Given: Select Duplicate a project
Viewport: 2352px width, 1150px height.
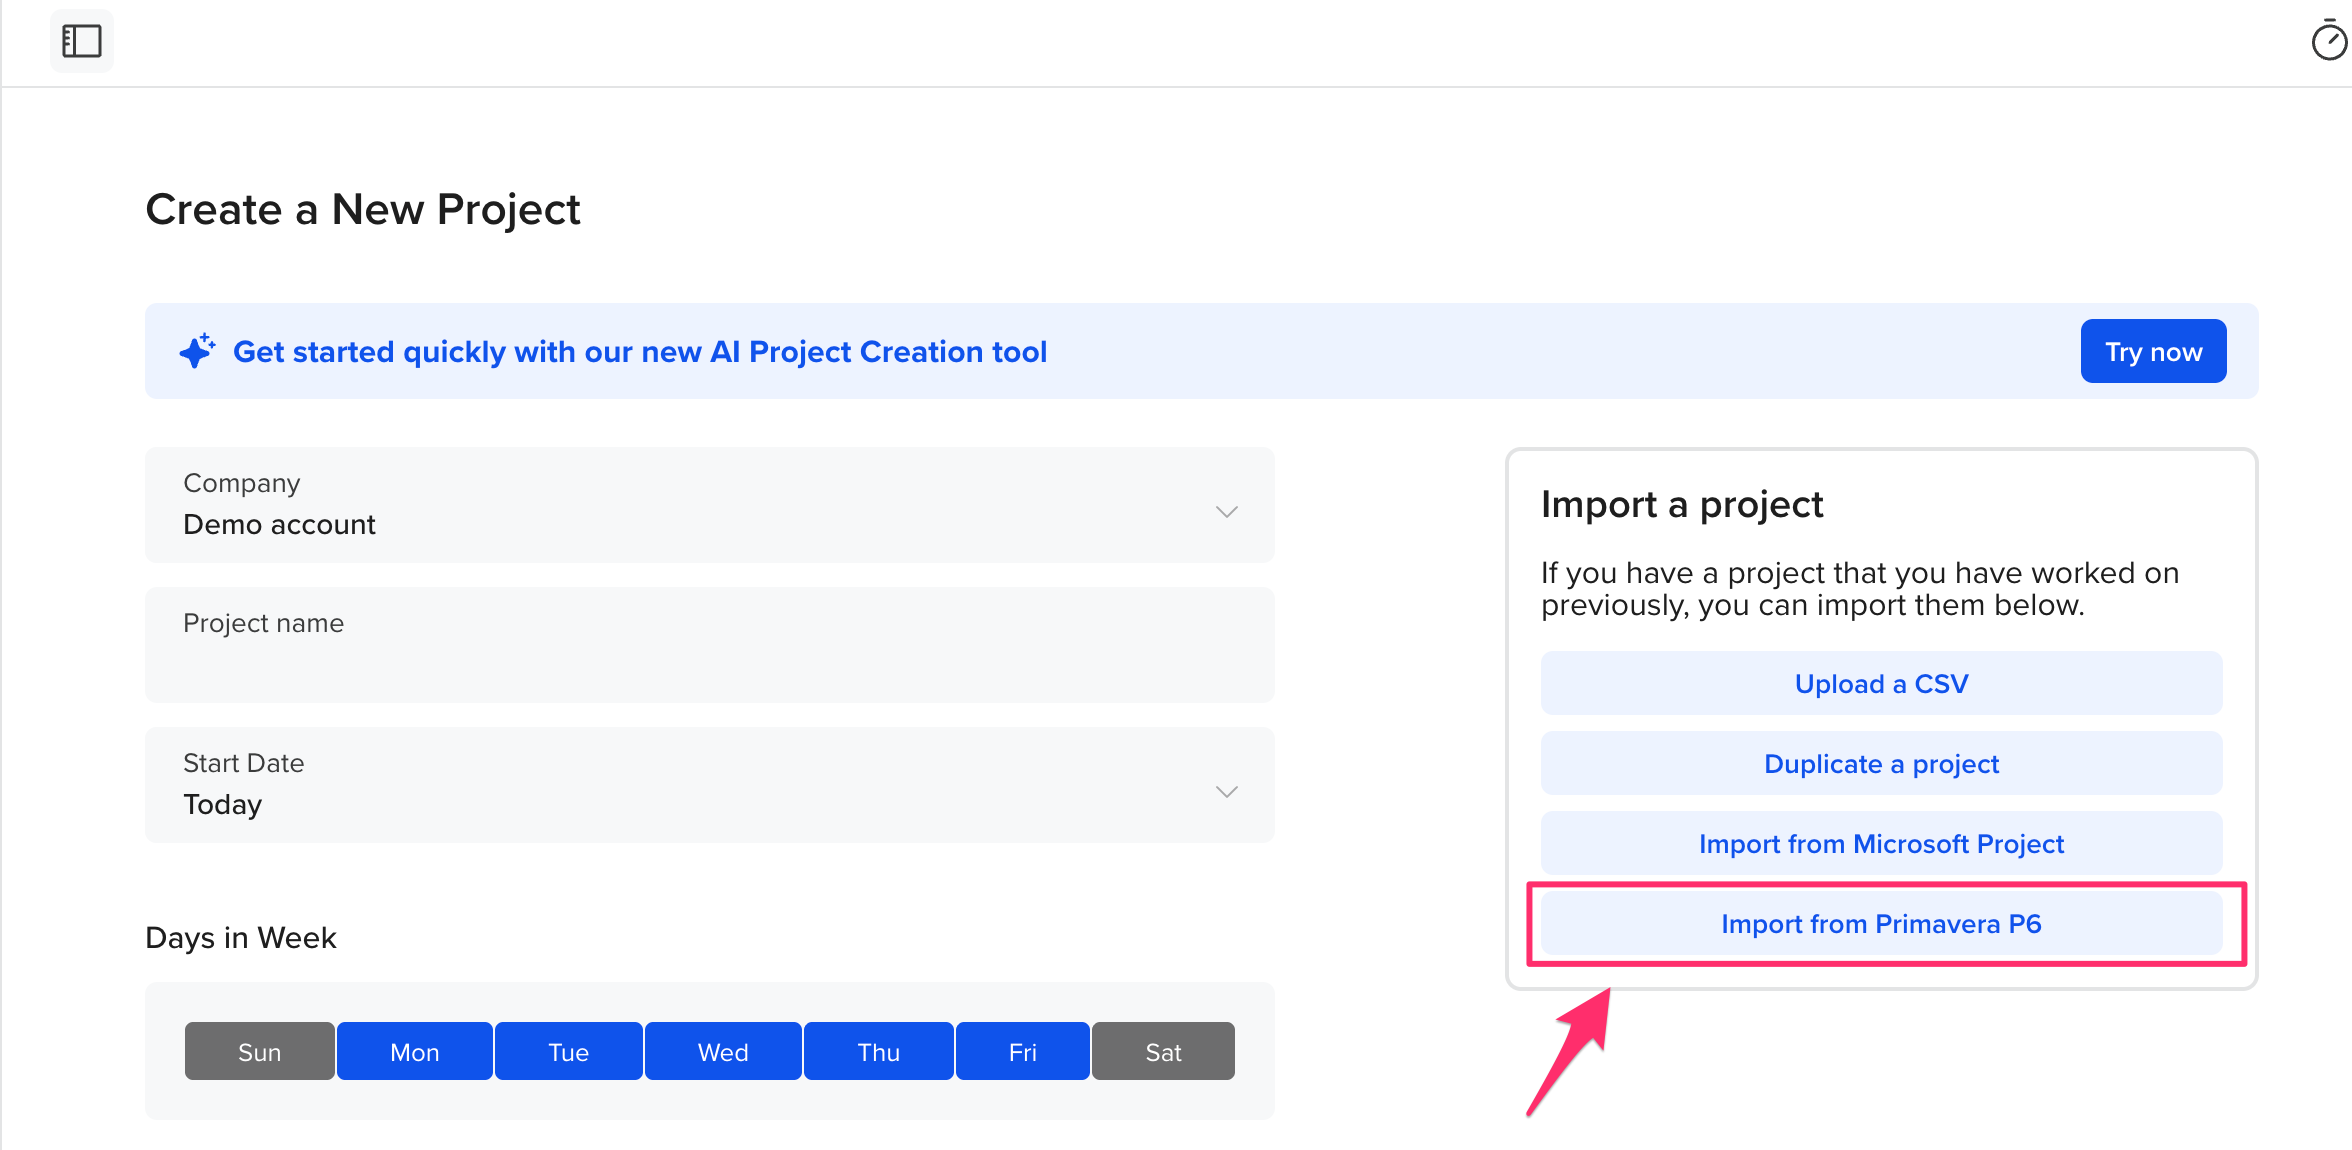Looking at the screenshot, I should pos(1881,763).
